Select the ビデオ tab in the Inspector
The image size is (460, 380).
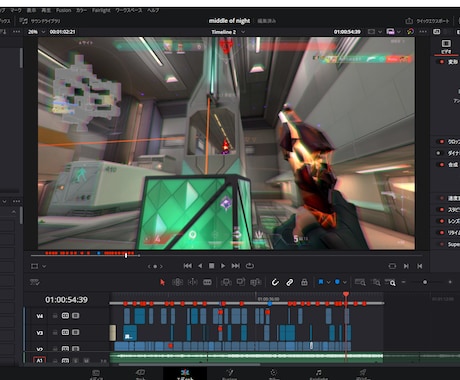tap(446, 46)
